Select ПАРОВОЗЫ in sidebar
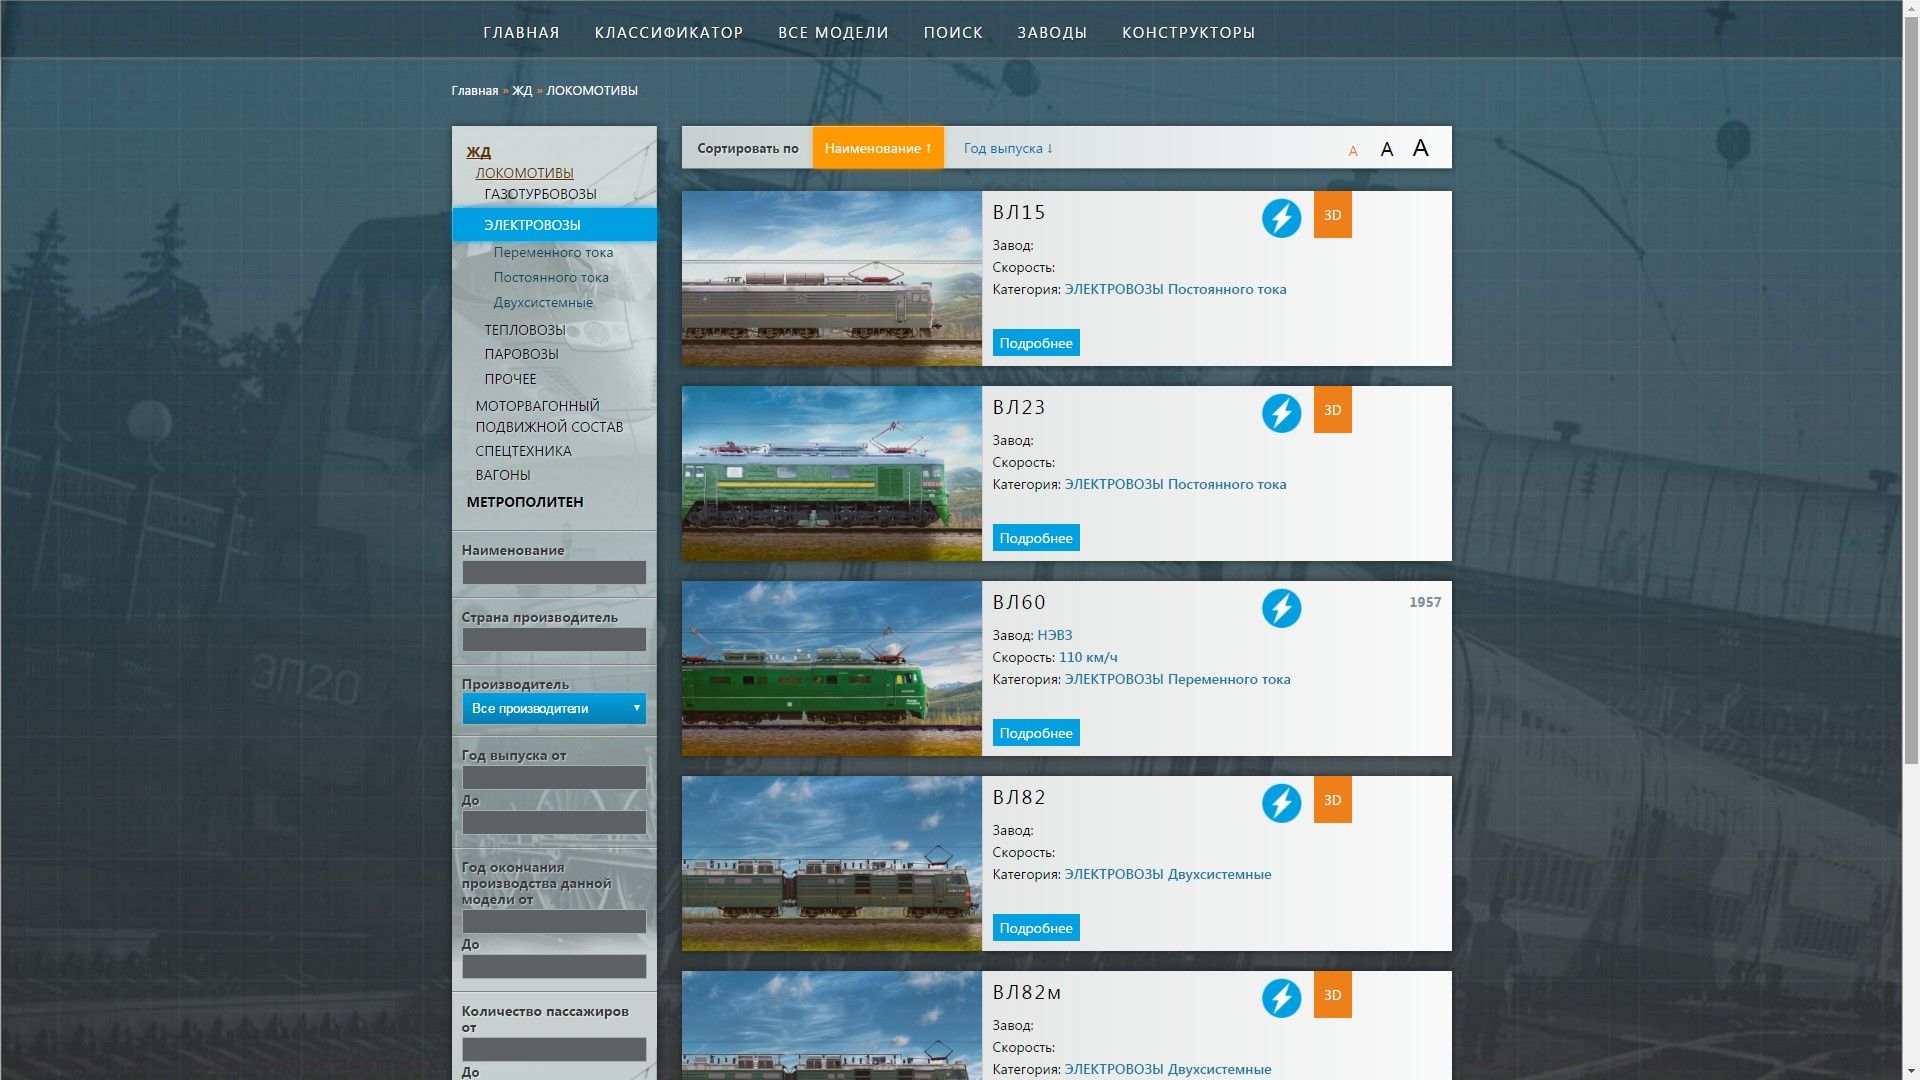The width and height of the screenshot is (1920, 1080). [x=521, y=354]
